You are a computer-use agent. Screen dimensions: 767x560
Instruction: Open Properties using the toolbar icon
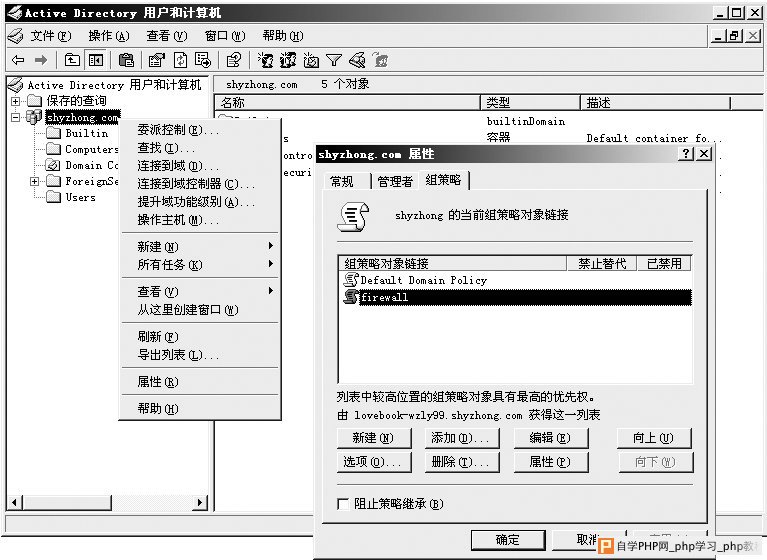point(157,60)
